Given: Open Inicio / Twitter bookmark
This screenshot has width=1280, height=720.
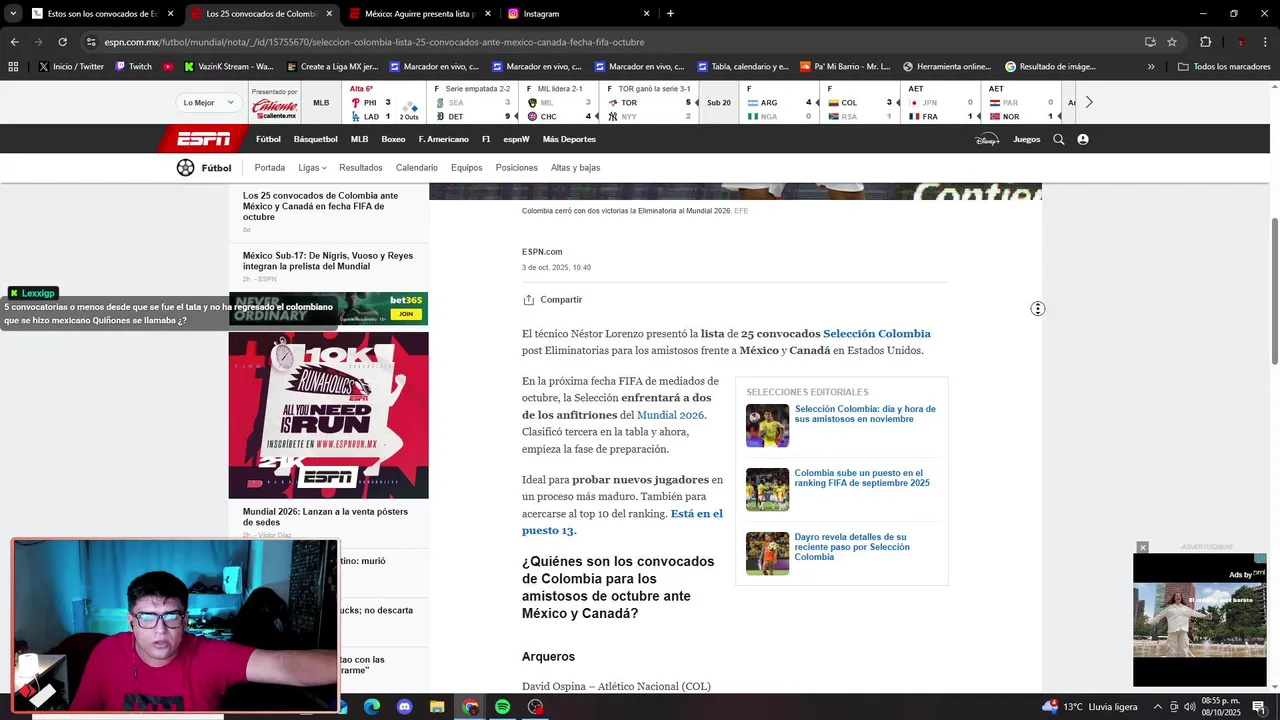Looking at the screenshot, I should (71, 67).
